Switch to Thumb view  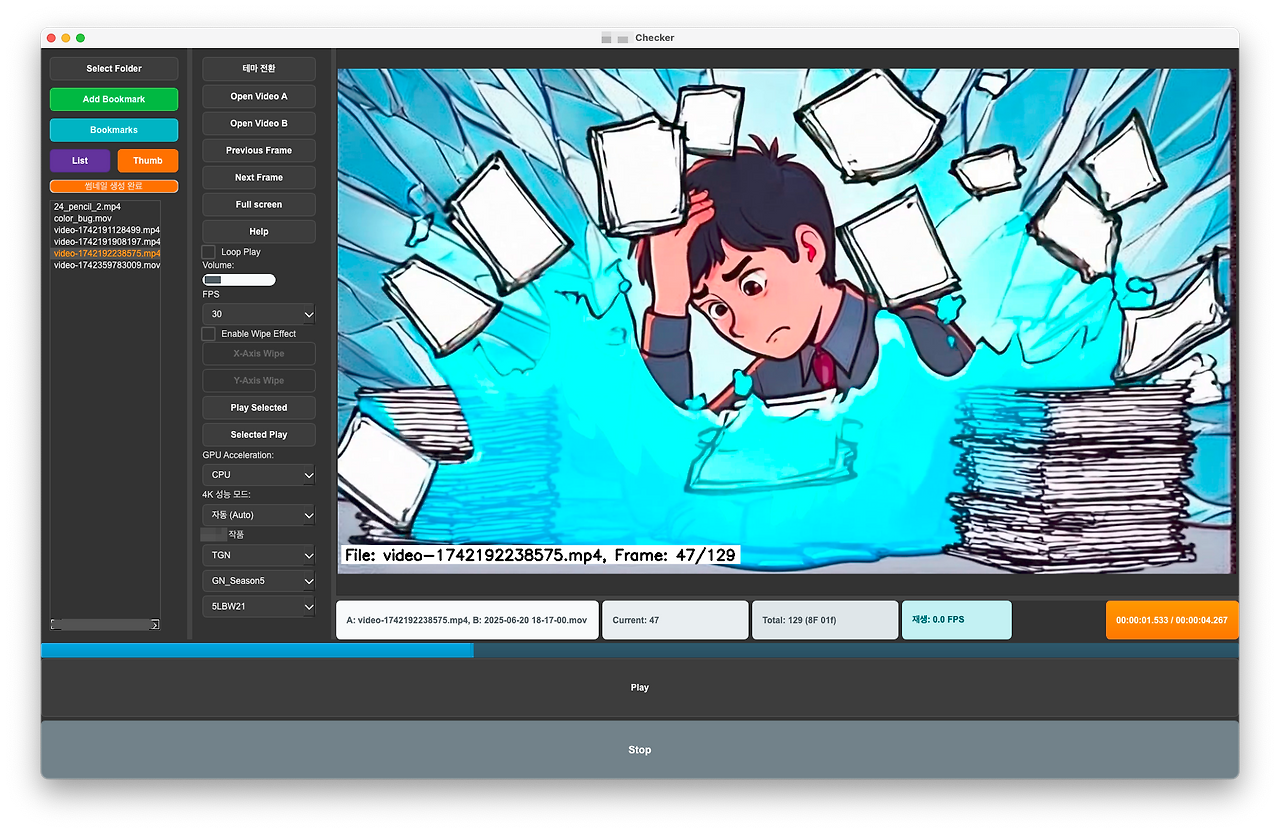148,160
